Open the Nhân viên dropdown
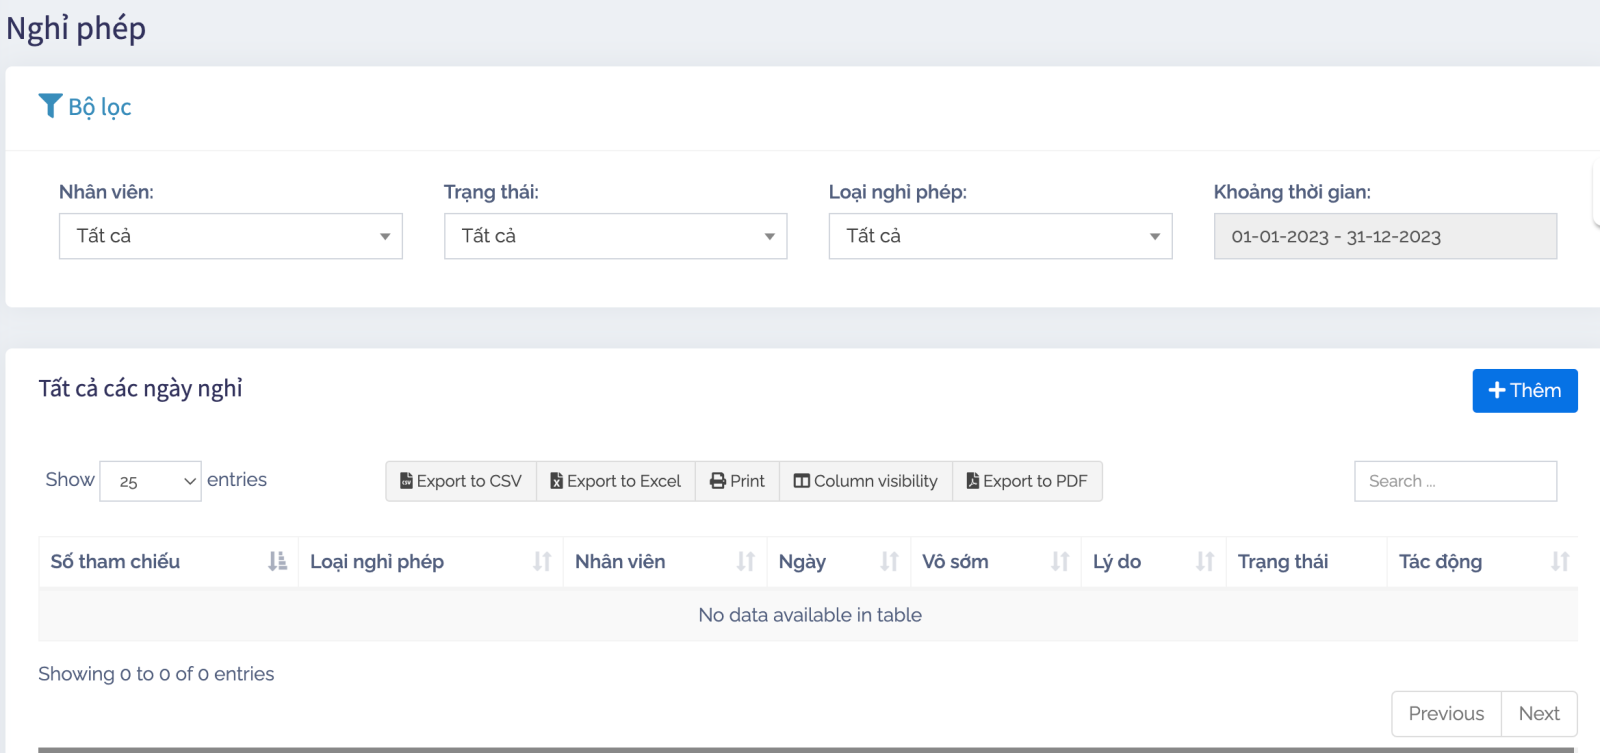 230,236
